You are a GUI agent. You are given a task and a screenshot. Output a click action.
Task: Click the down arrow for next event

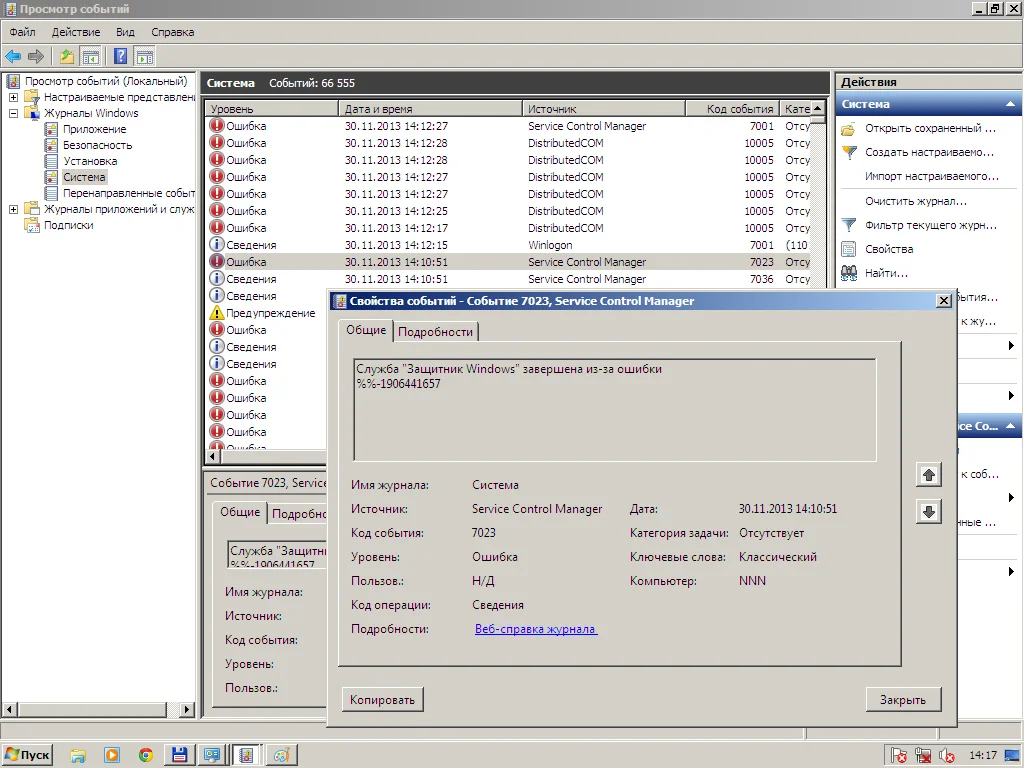coord(928,512)
